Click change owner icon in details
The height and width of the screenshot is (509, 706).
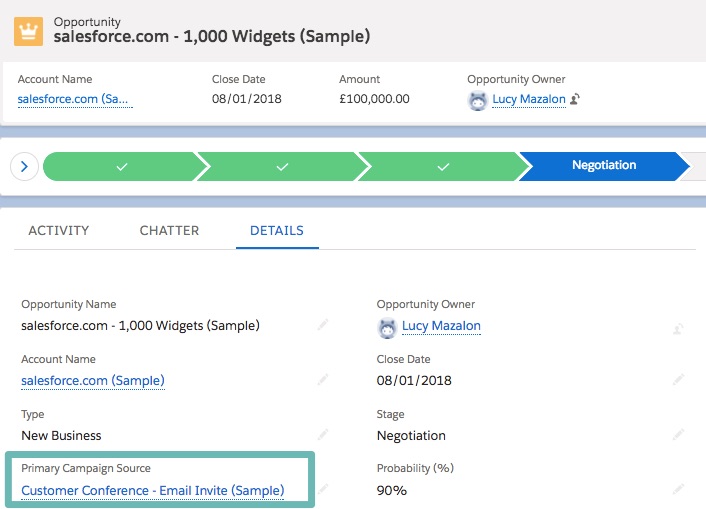[x=678, y=329]
